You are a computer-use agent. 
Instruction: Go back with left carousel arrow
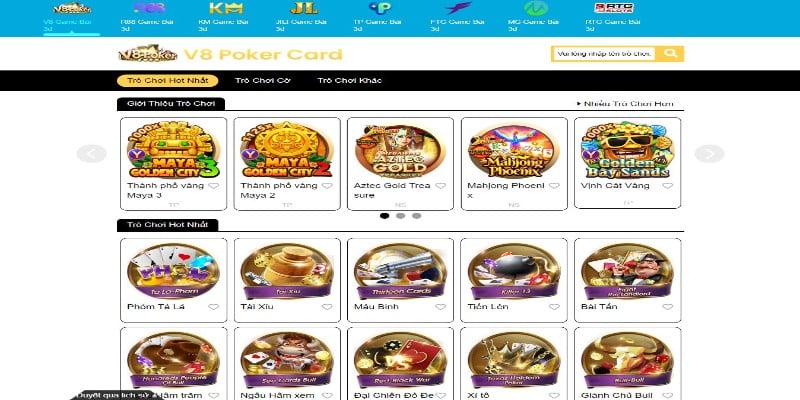coord(92,154)
